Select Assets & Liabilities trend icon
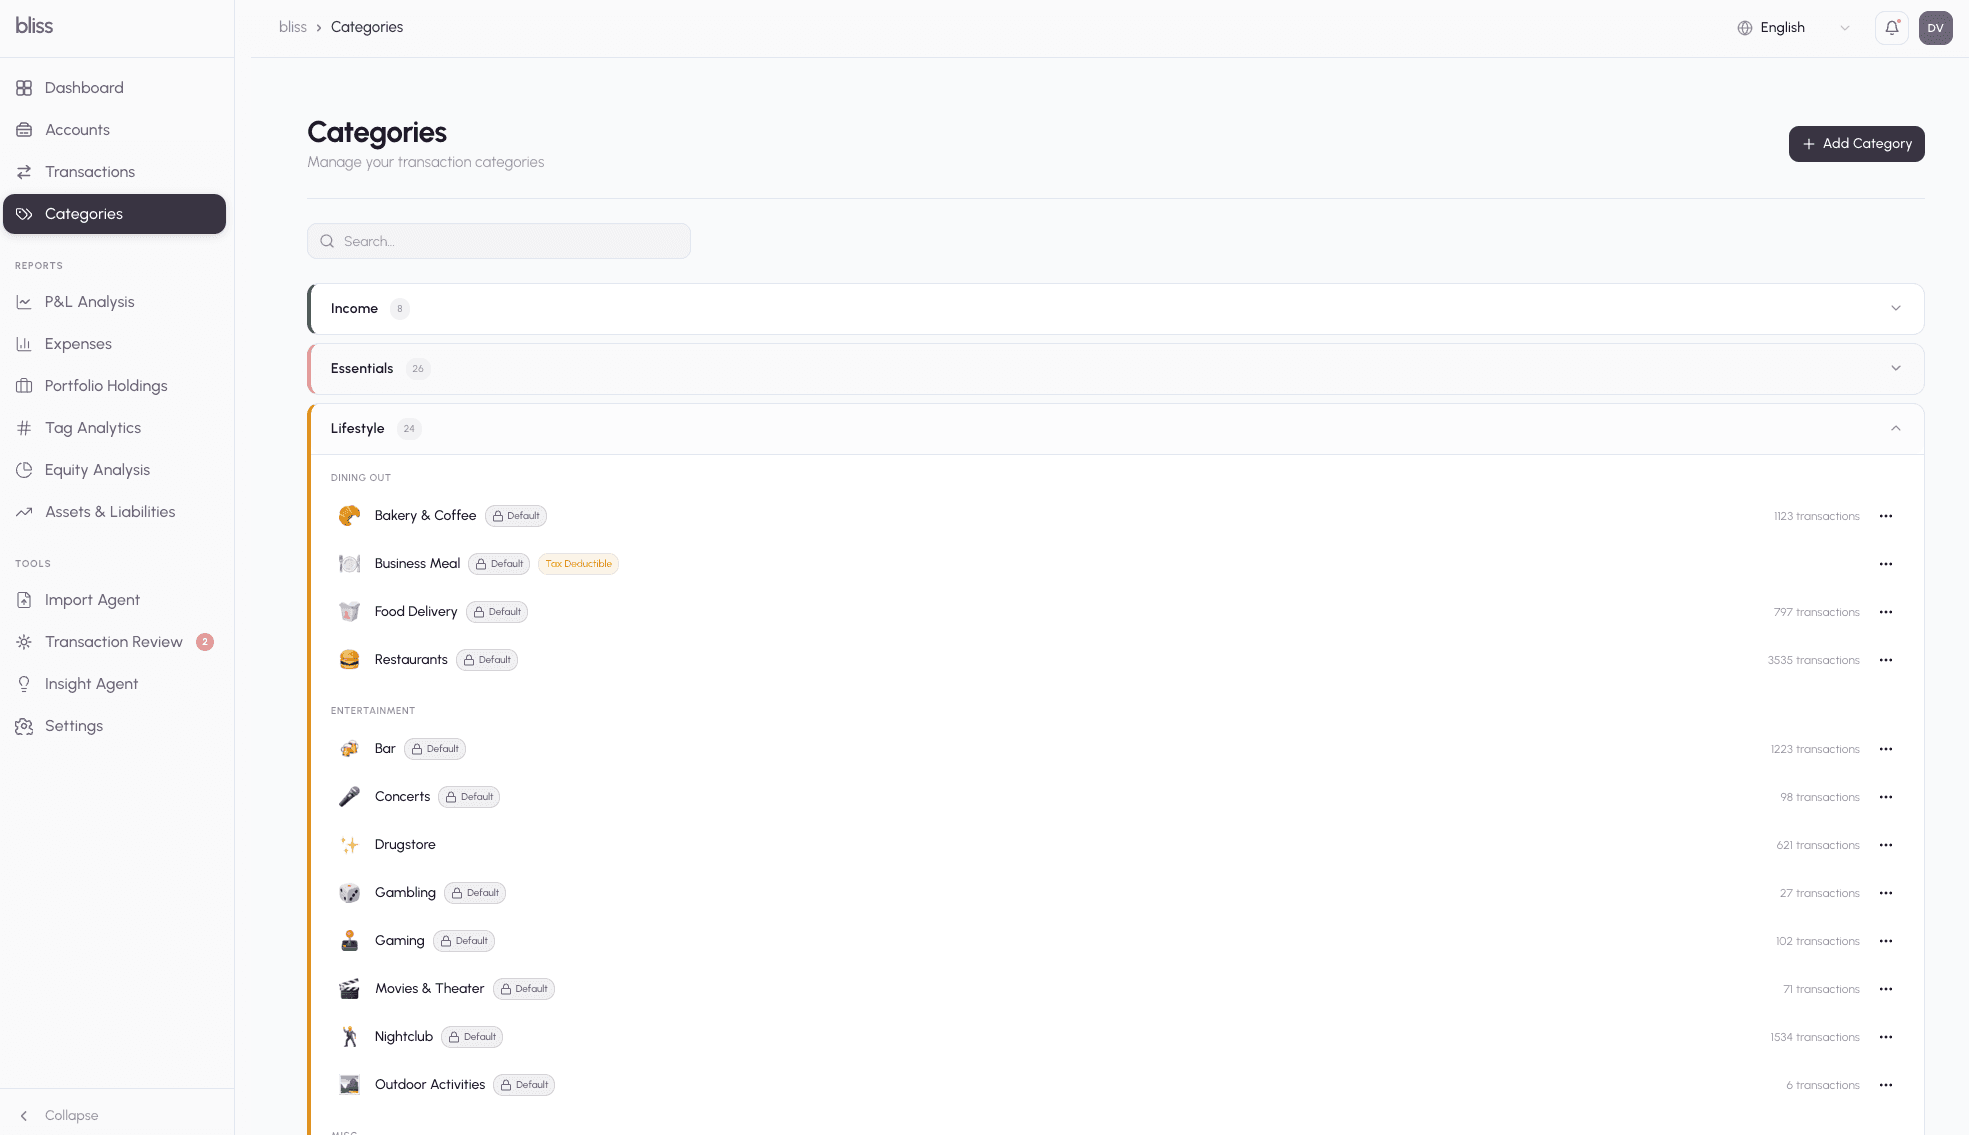 click(x=24, y=511)
